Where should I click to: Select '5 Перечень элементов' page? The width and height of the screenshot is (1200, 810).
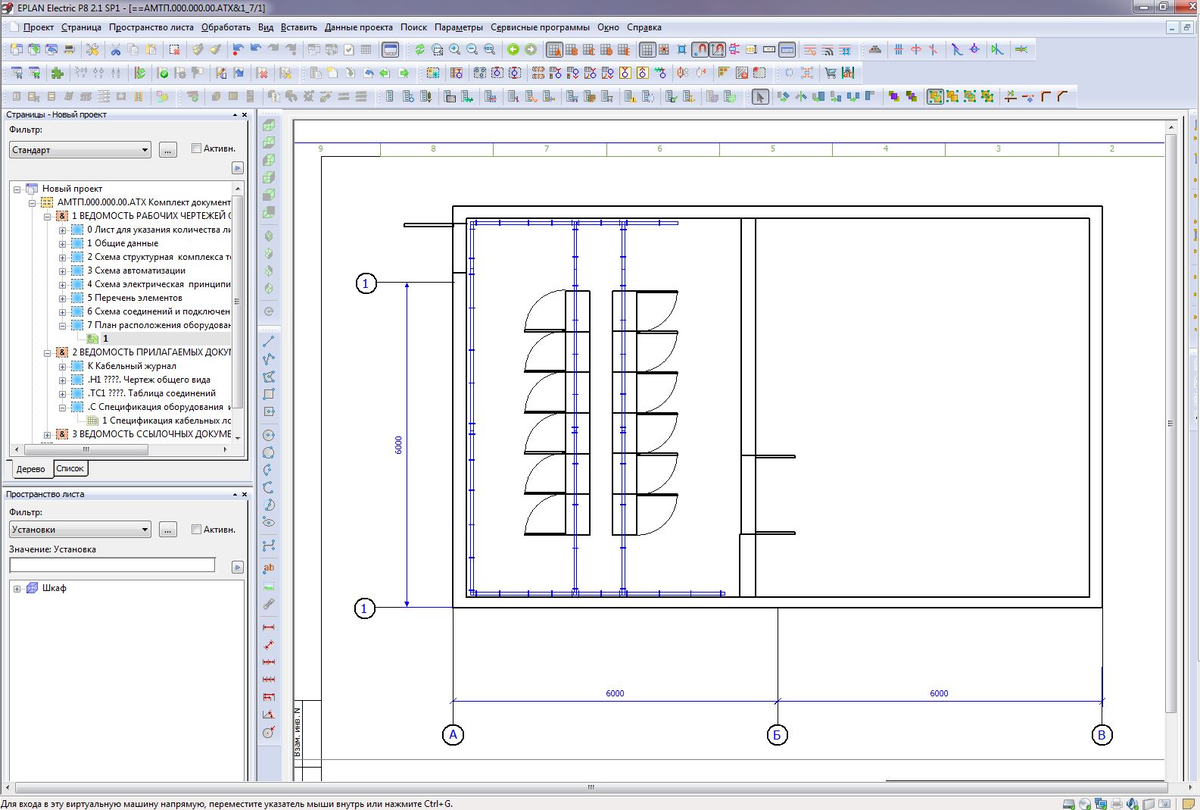click(135, 298)
